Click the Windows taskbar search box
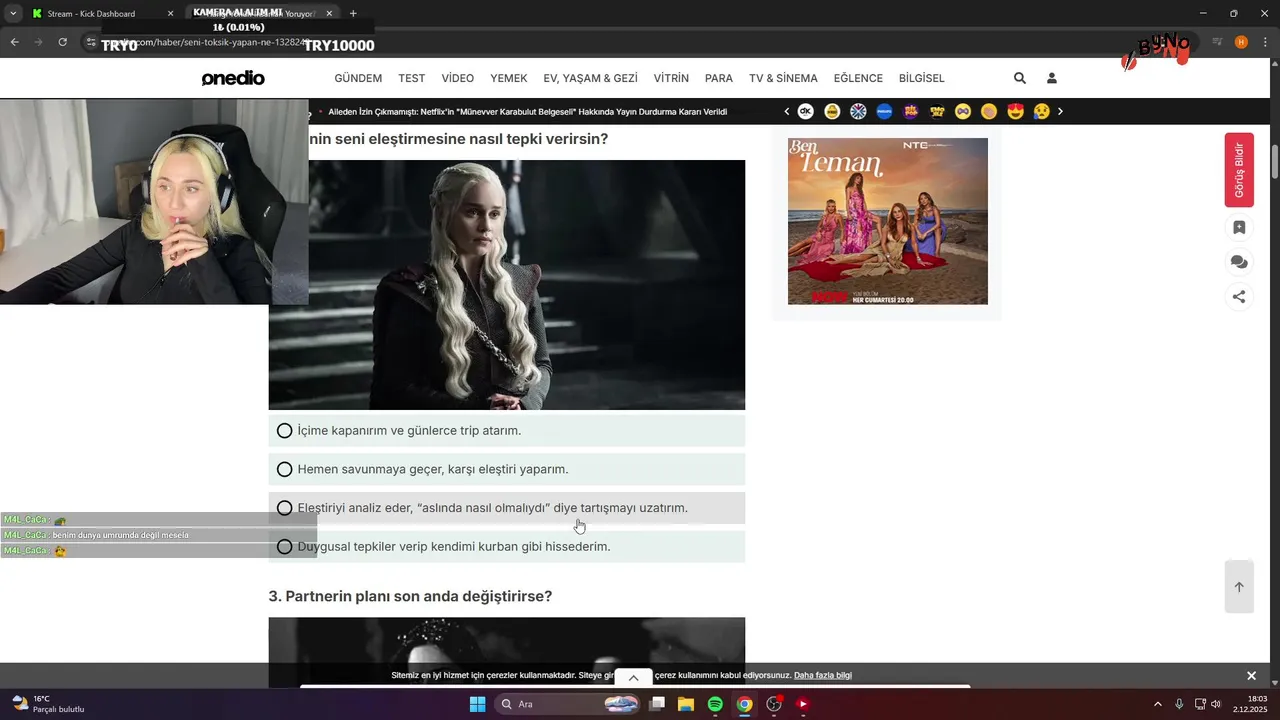1280x720 pixels. (568, 704)
